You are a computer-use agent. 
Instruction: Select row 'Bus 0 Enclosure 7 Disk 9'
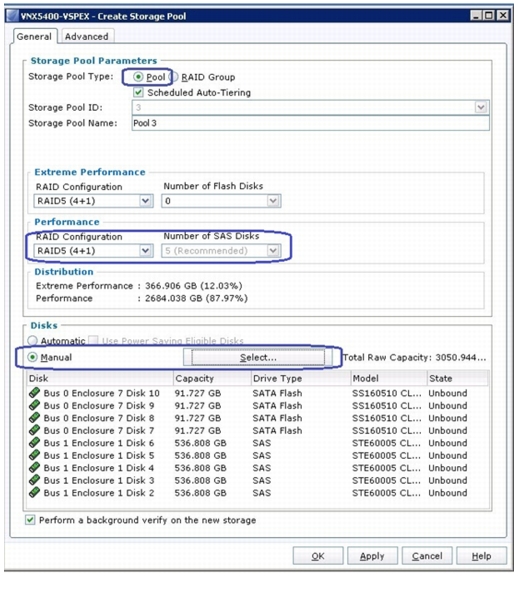pyautogui.click(x=258, y=405)
